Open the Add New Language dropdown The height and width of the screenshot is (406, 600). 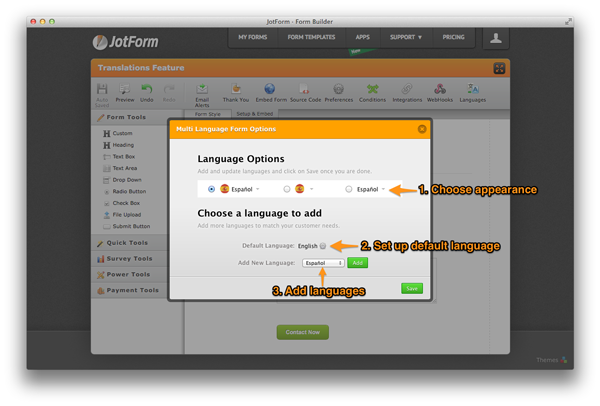point(323,263)
